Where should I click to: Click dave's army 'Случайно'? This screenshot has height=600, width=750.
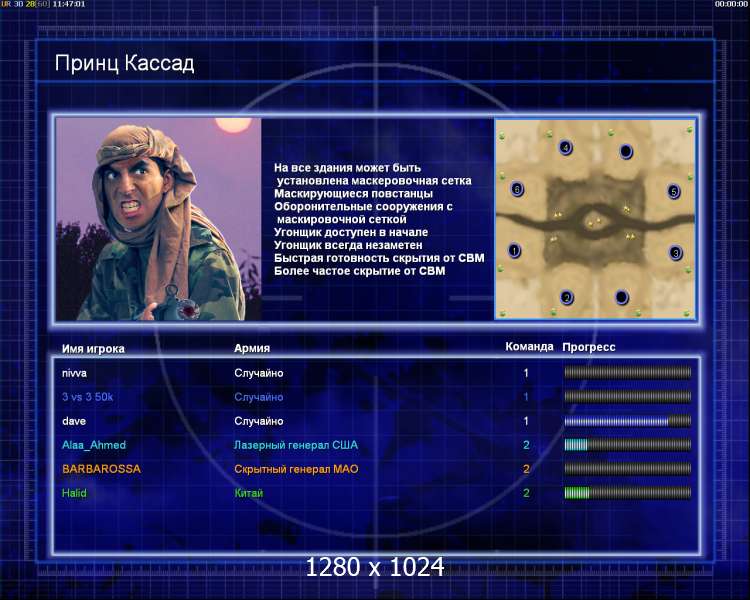click(259, 421)
